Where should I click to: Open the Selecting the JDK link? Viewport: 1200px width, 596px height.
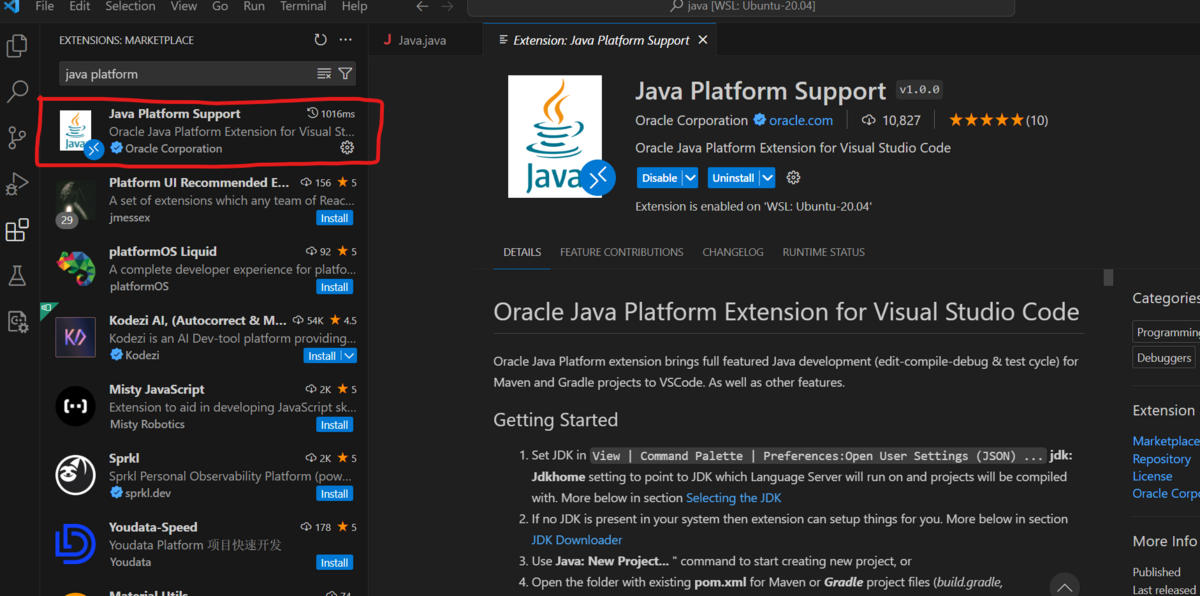pos(733,497)
